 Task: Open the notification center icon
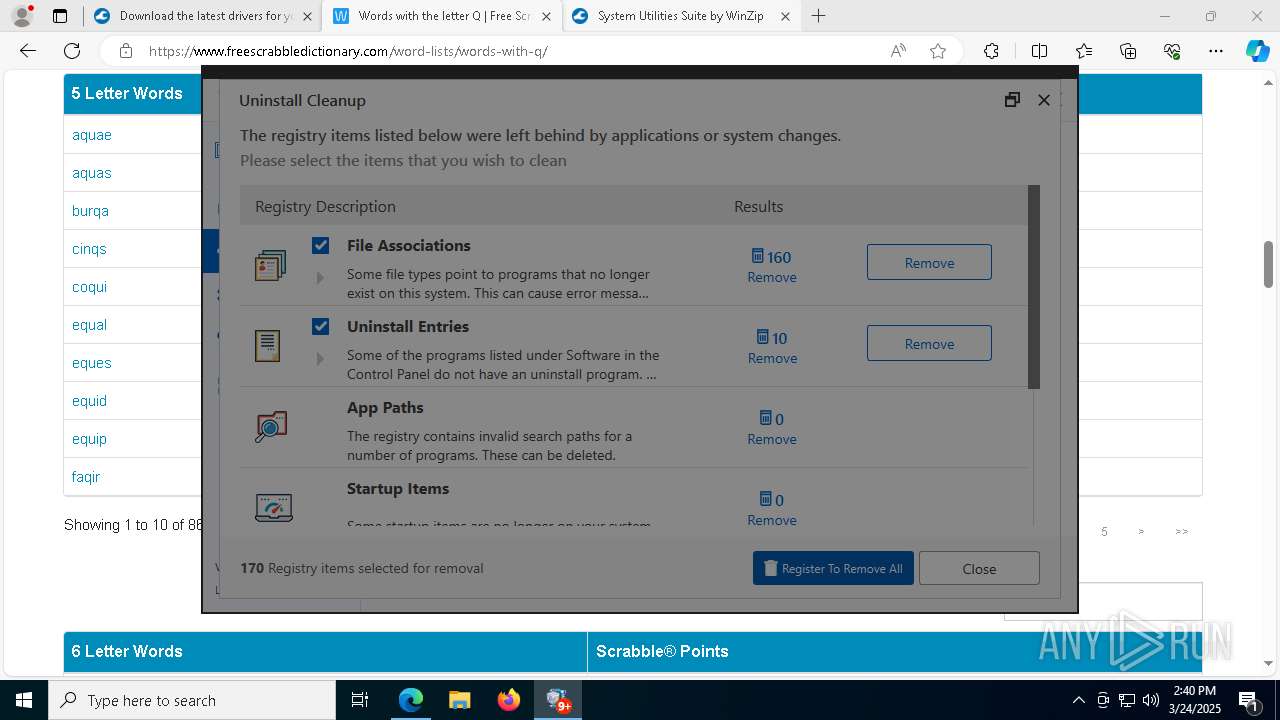click(1248, 700)
